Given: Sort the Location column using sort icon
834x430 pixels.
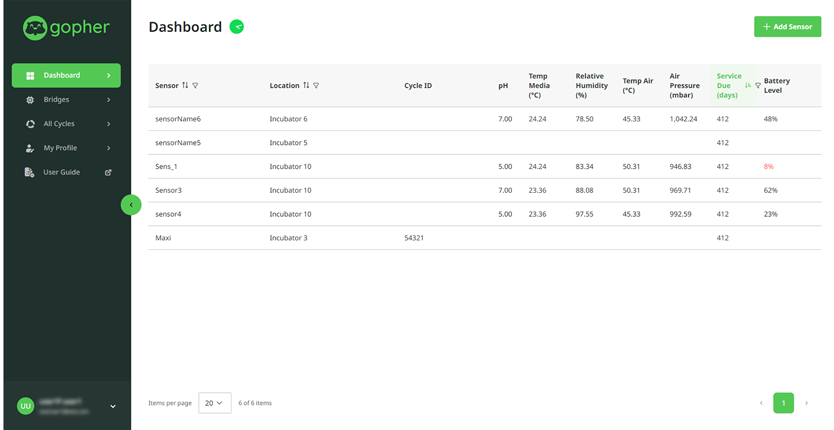Looking at the screenshot, I should click(306, 86).
